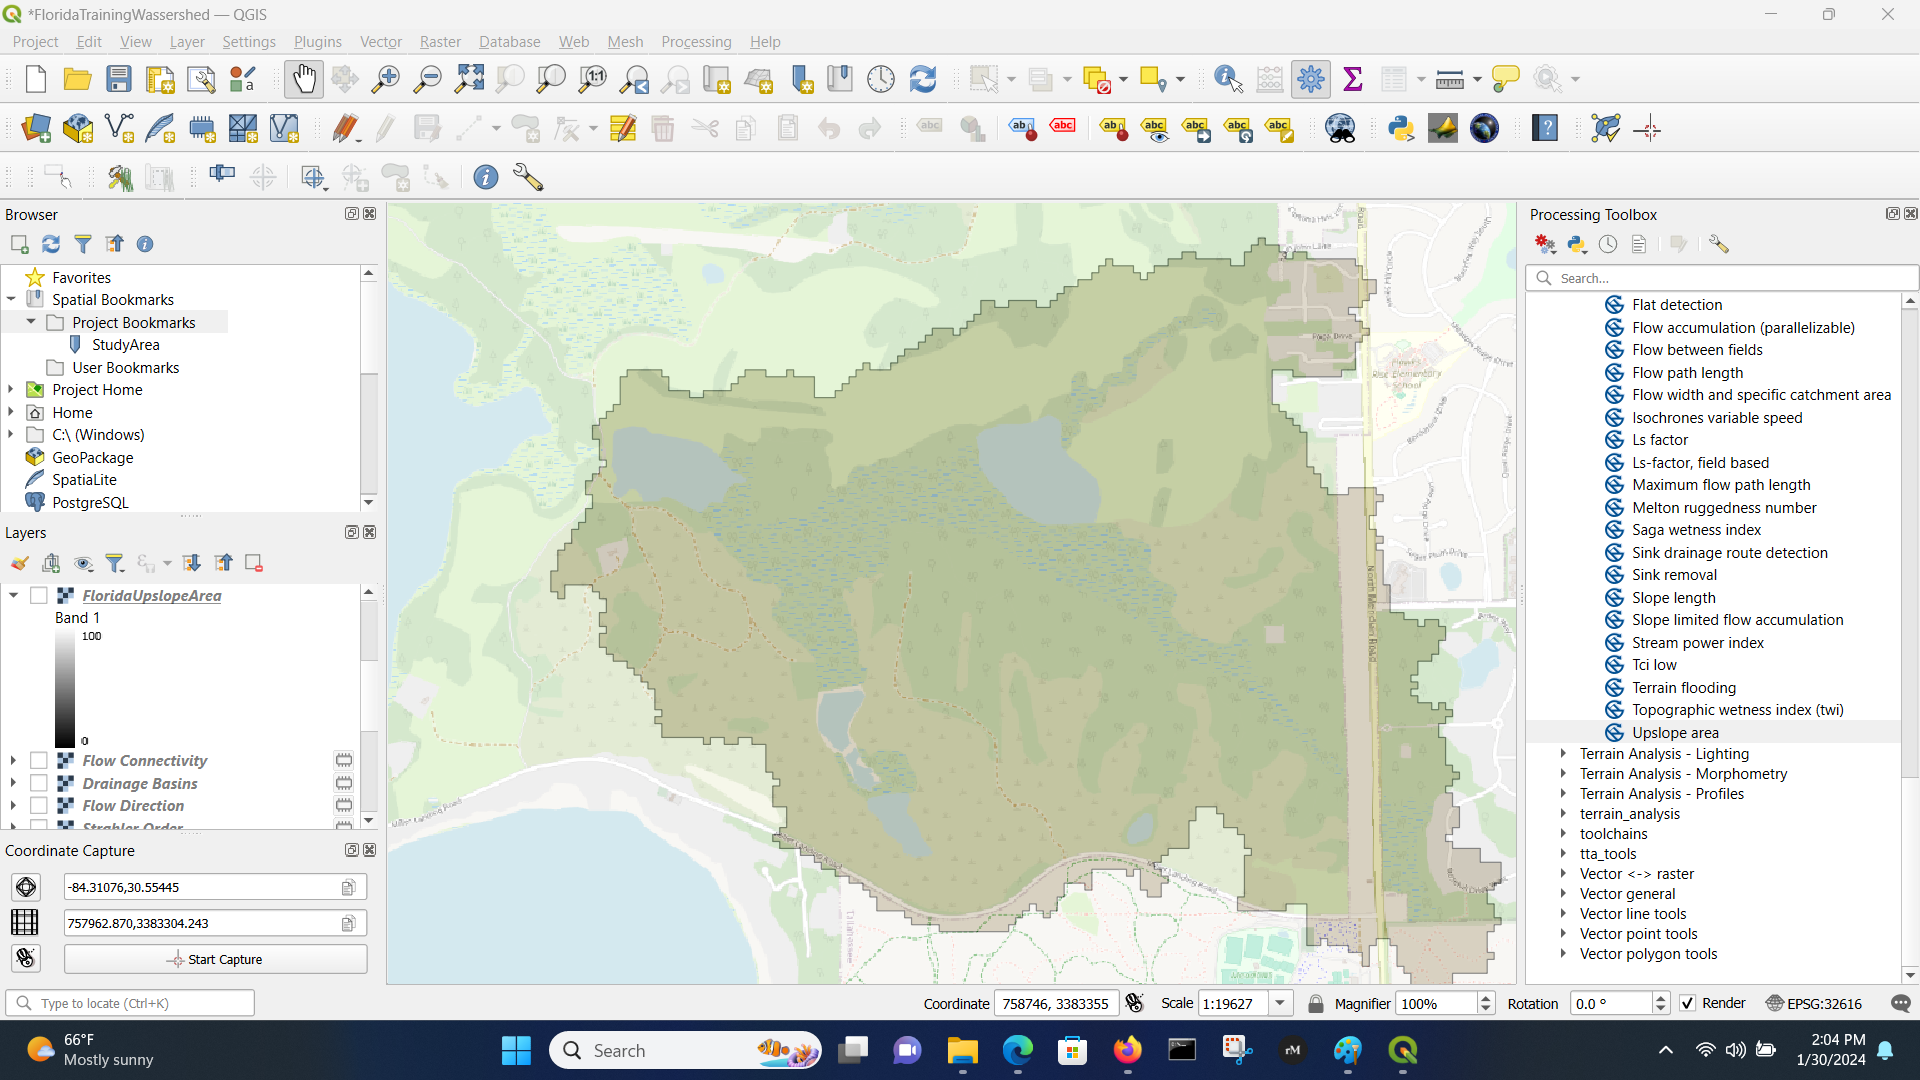Toggle mouse tracking in Coordinate Capture
This screenshot has width=1920, height=1080.
click(x=26, y=958)
